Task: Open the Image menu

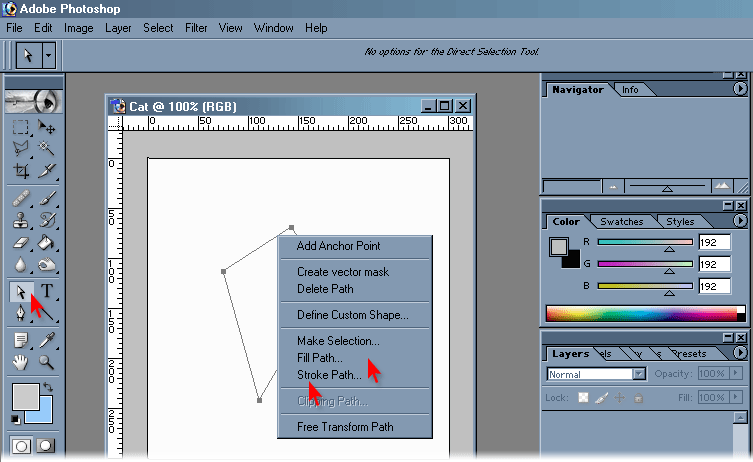Action: tap(79, 28)
